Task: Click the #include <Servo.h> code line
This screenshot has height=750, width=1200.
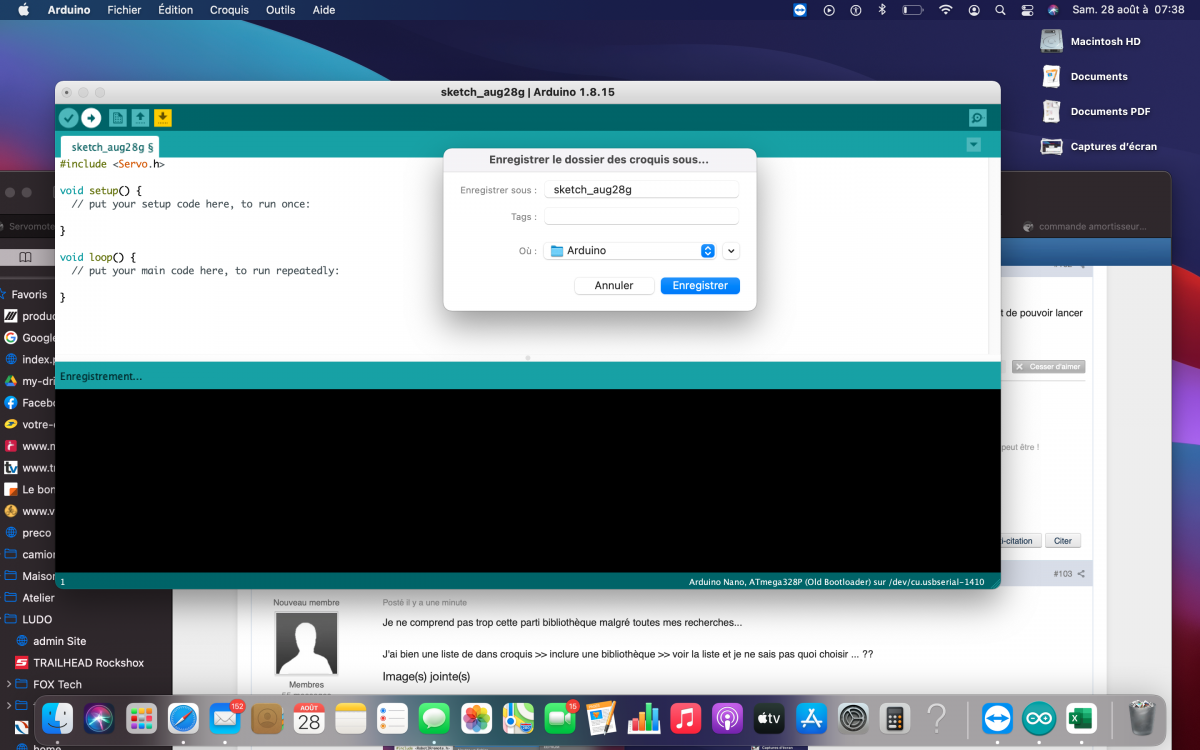Action: click(x=112, y=164)
